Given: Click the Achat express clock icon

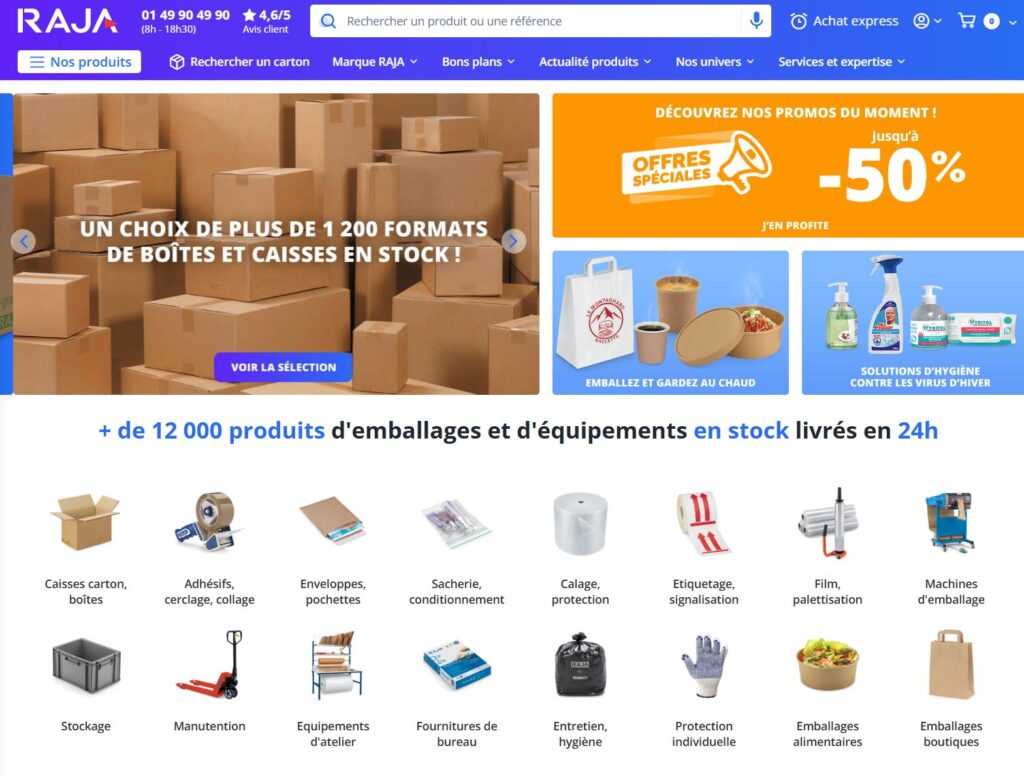Looking at the screenshot, I should pyautogui.click(x=798, y=22).
